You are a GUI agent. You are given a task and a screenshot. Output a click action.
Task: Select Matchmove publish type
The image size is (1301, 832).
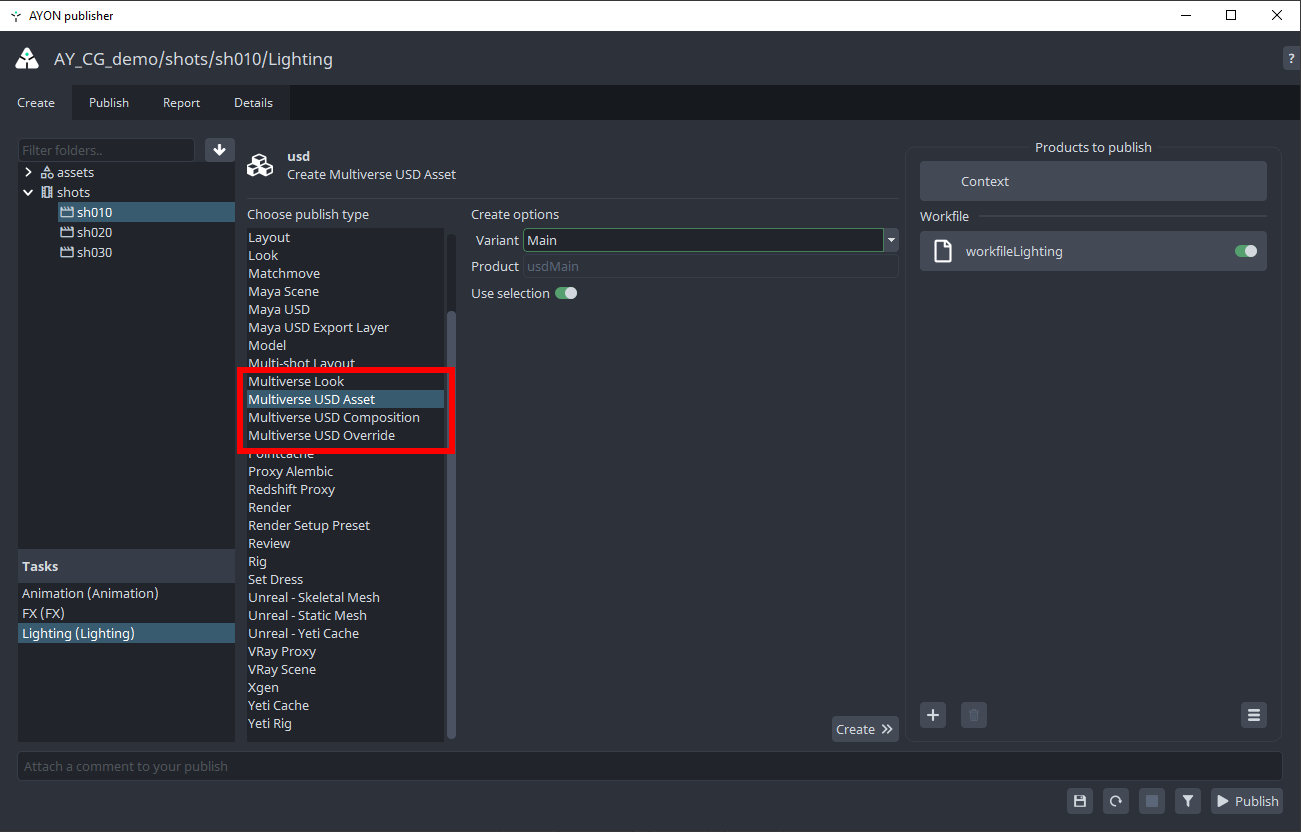point(345,273)
